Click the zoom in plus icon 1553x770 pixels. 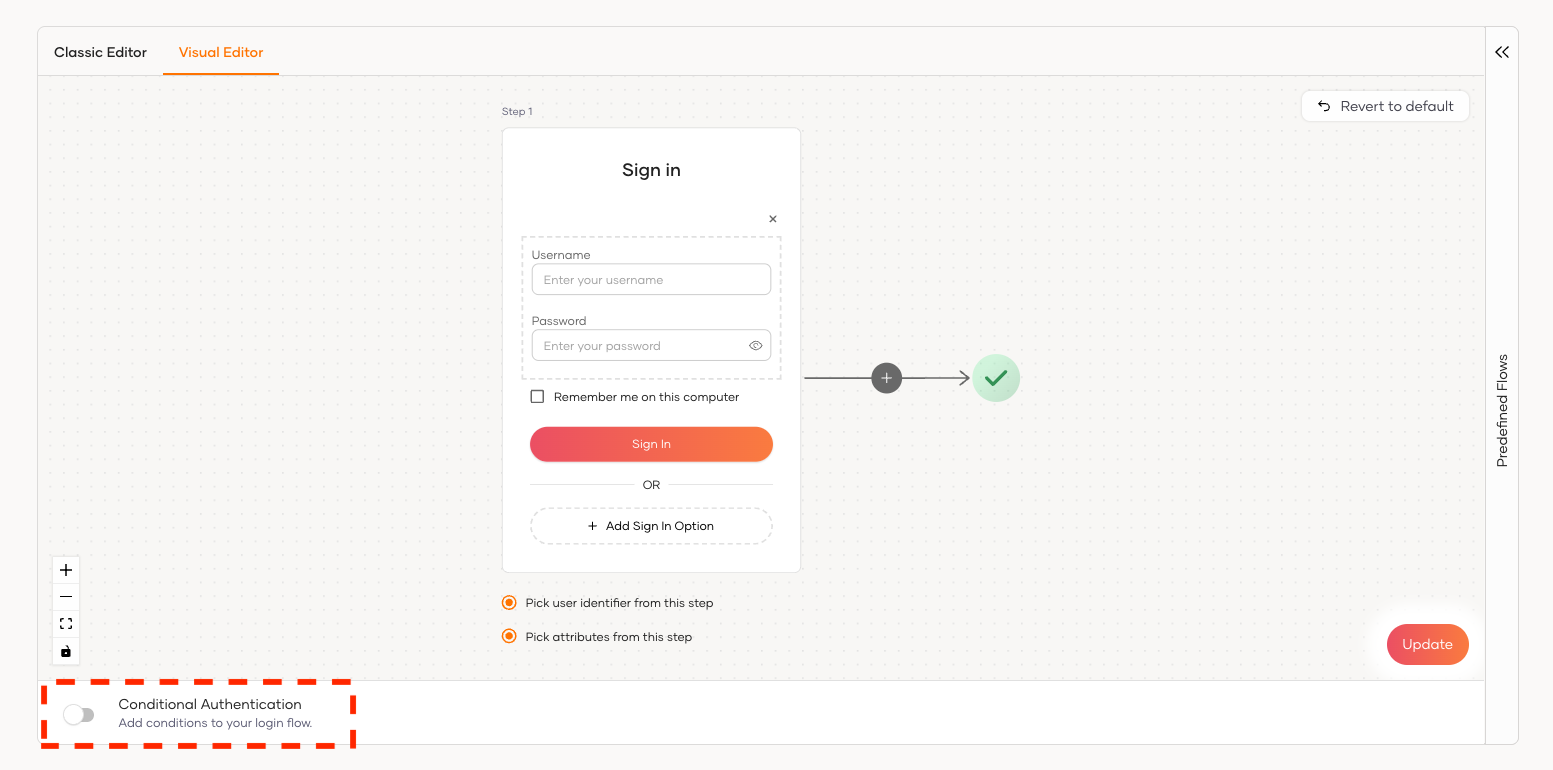click(66, 570)
